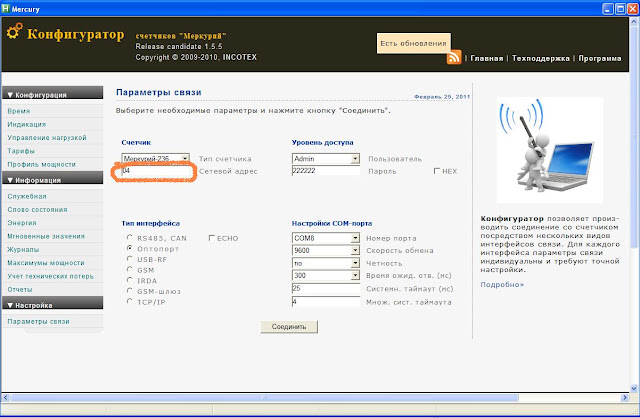
Task: Open Индикация in the sidebar
Action: (27, 125)
